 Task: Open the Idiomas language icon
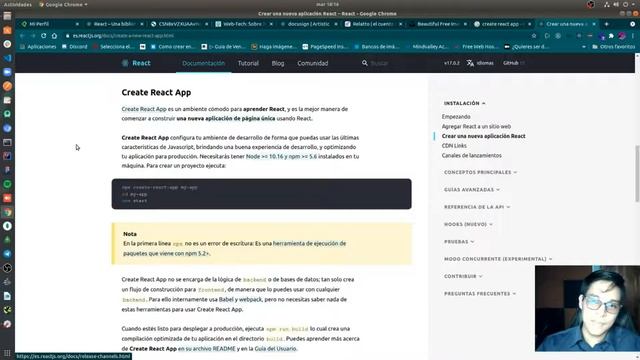[470, 63]
